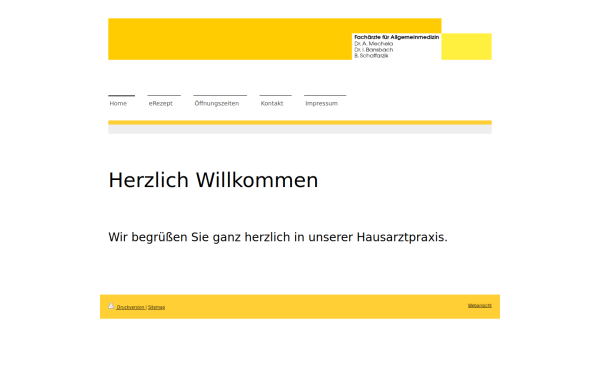Select the Herzlich Willkommen heading
Screen dimensions: 600x375
[x=213, y=180]
